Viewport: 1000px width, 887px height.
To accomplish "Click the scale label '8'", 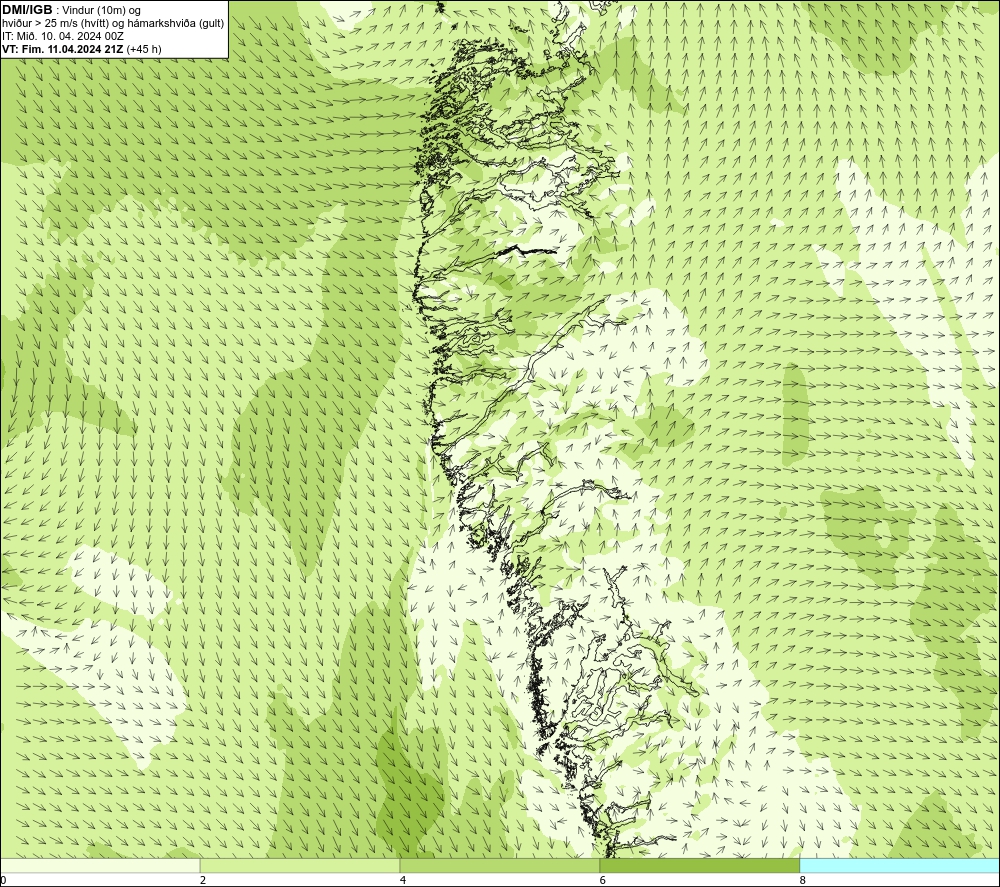I will coord(803,881).
